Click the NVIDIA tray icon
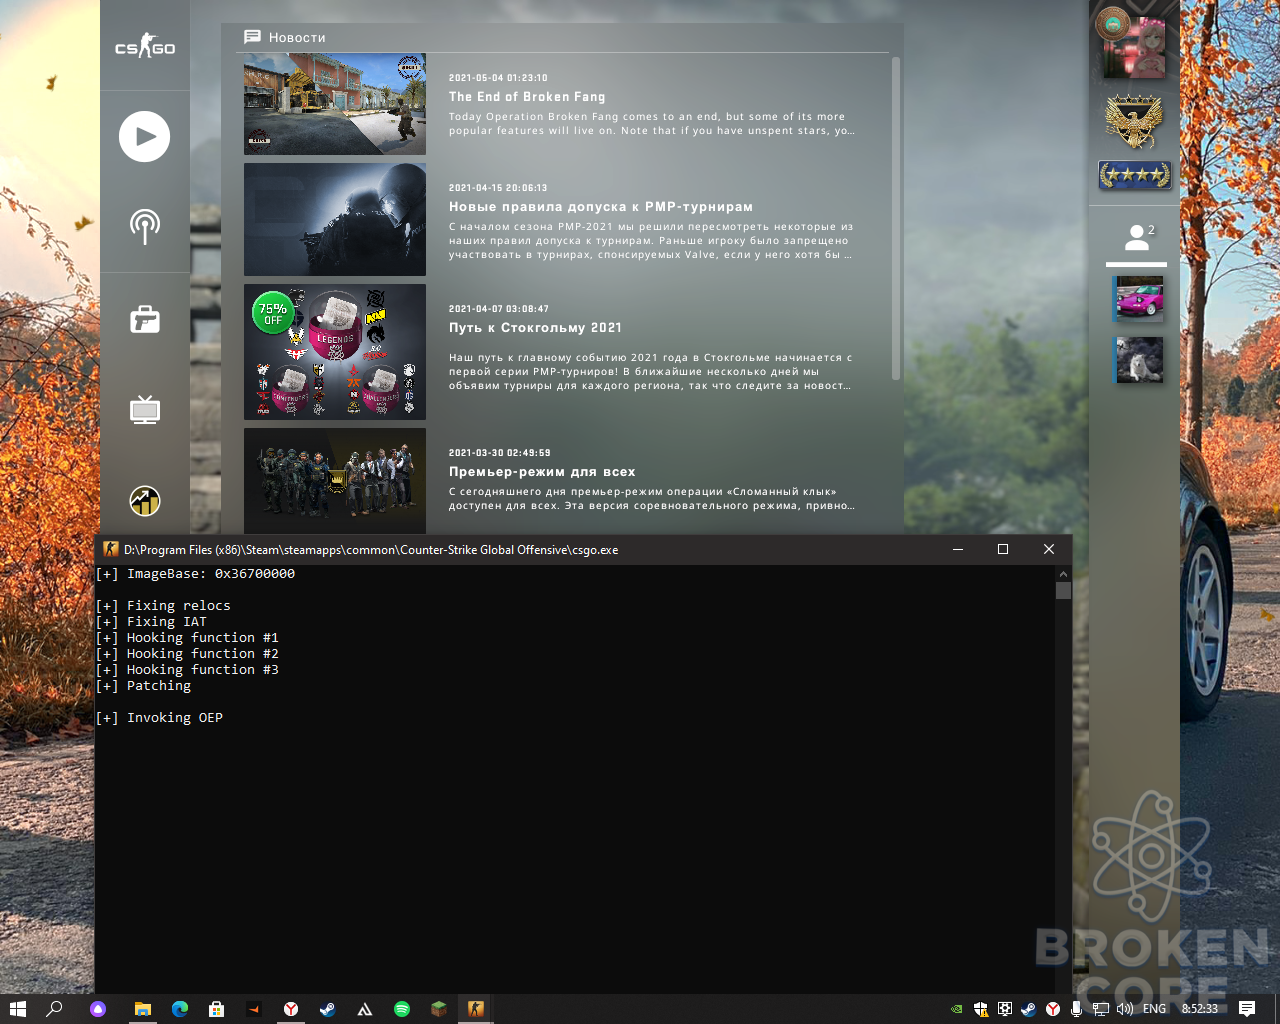1280x1024 pixels. (x=957, y=1009)
